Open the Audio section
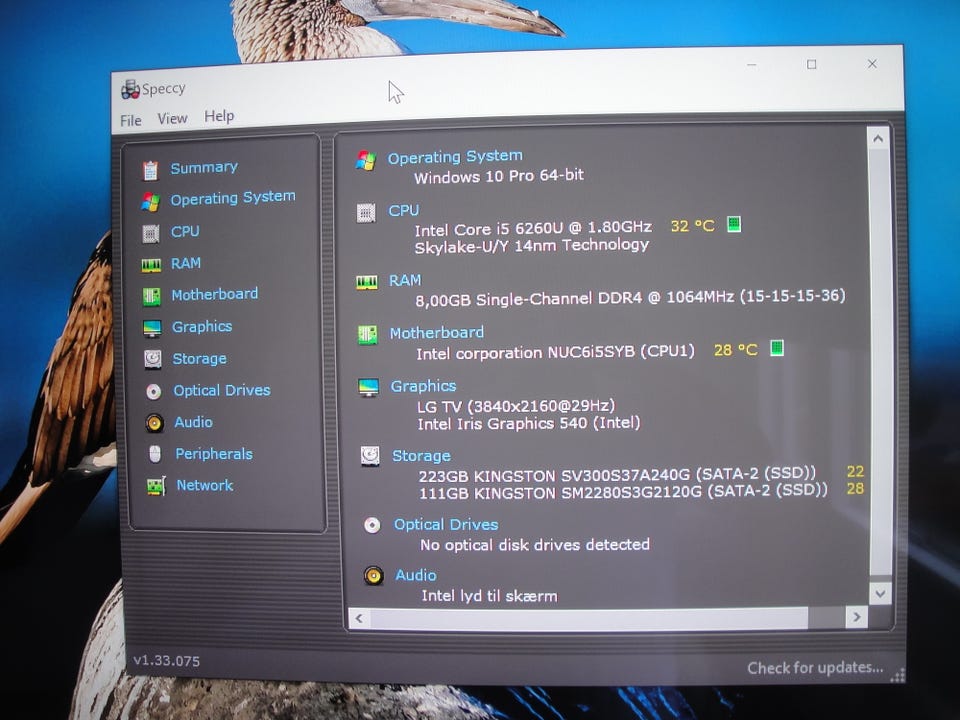 pos(193,422)
